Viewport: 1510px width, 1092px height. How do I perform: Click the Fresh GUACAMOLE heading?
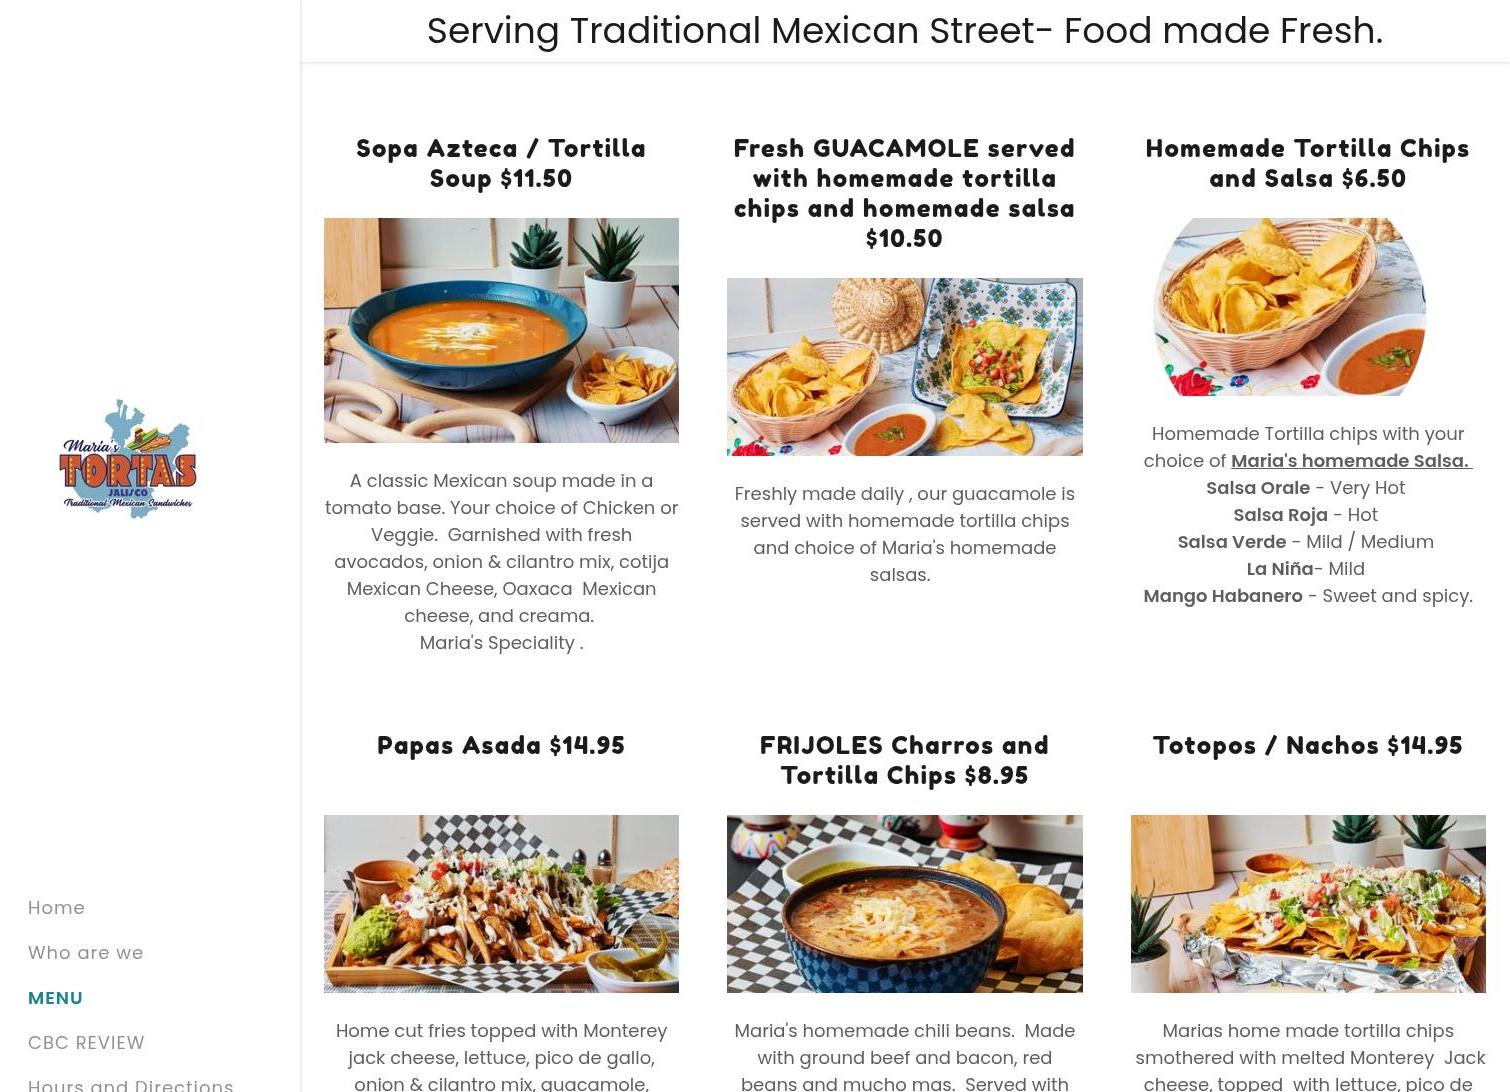pyautogui.click(x=905, y=193)
